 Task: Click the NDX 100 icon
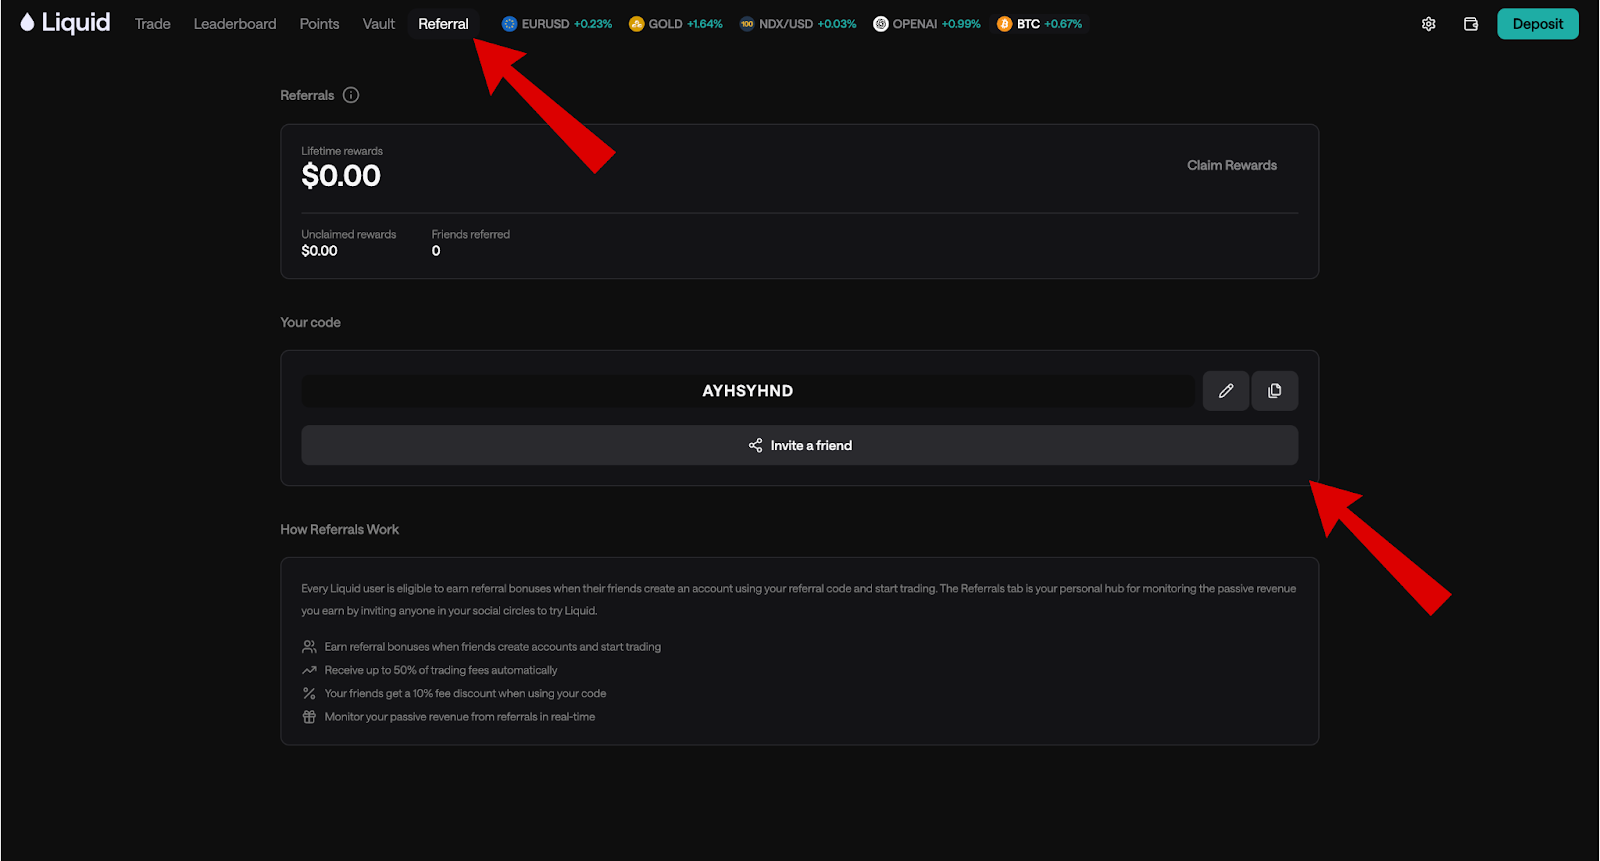747,24
